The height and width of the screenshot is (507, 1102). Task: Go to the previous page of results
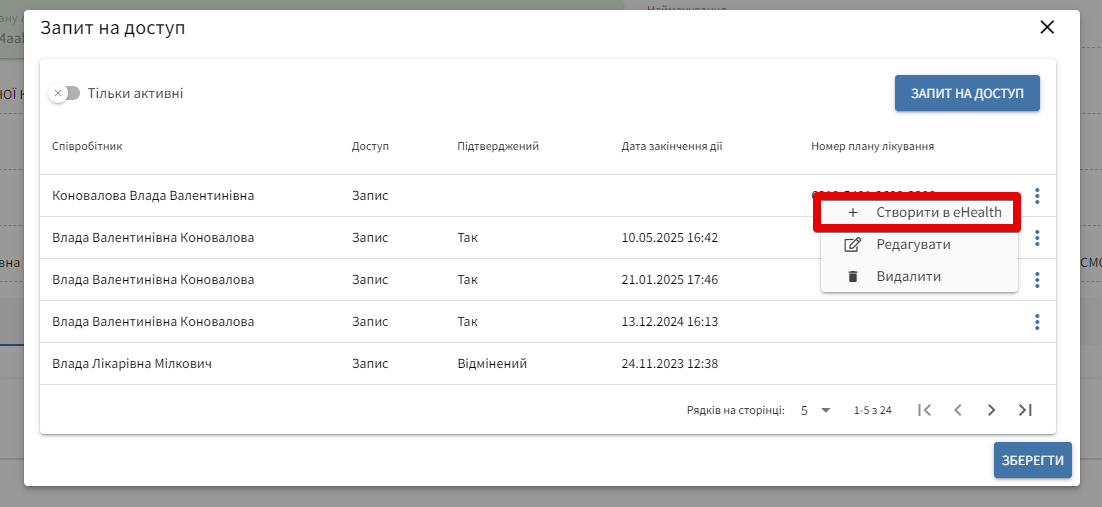coord(958,410)
